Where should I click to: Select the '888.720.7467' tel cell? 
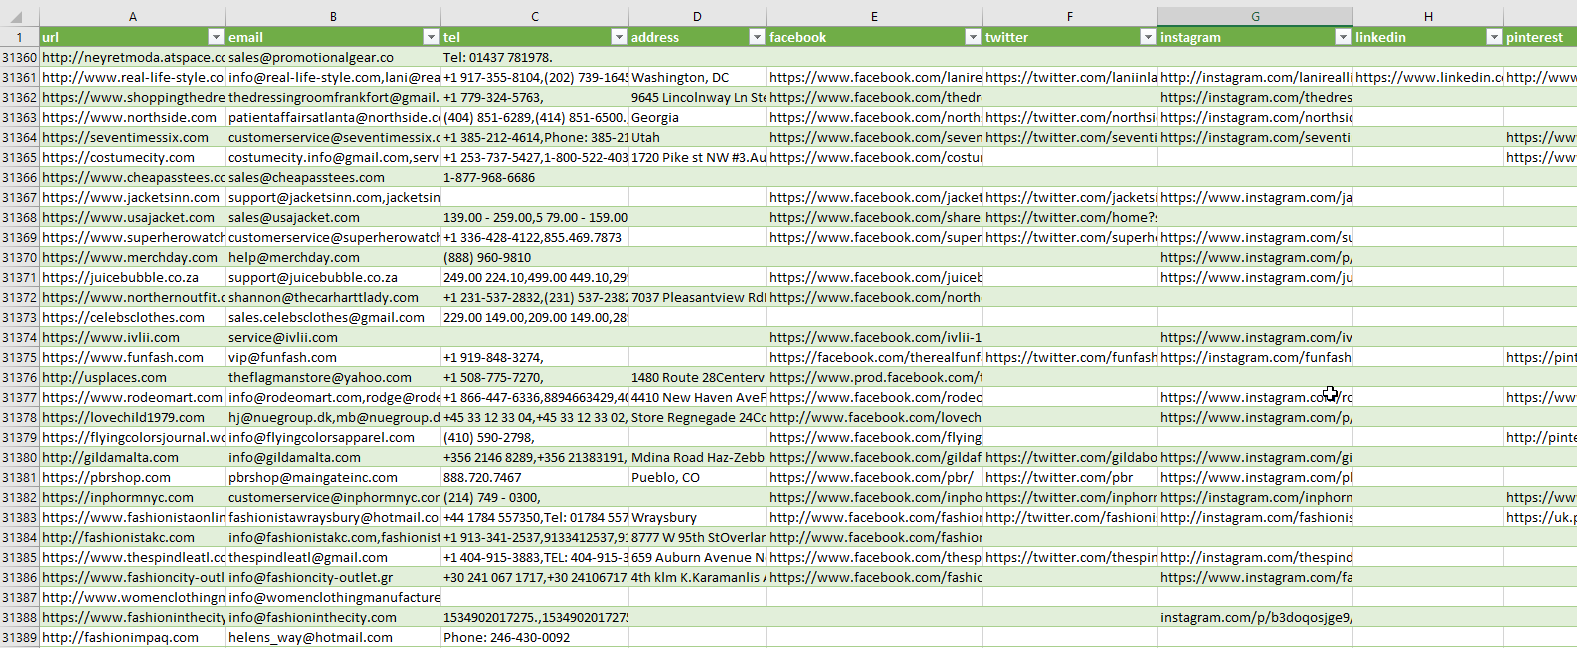[x=535, y=477]
